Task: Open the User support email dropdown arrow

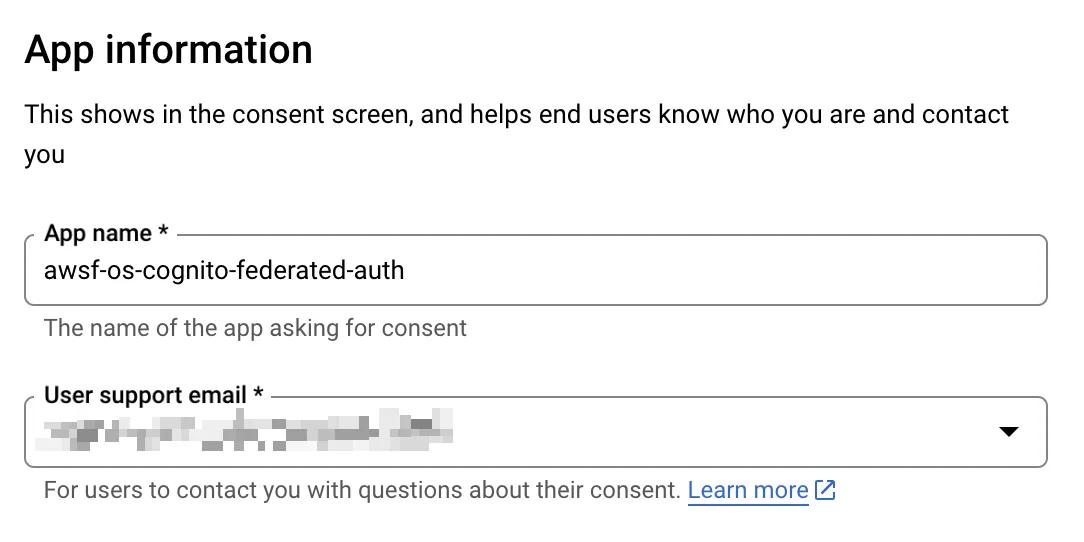Action: click(x=1009, y=432)
